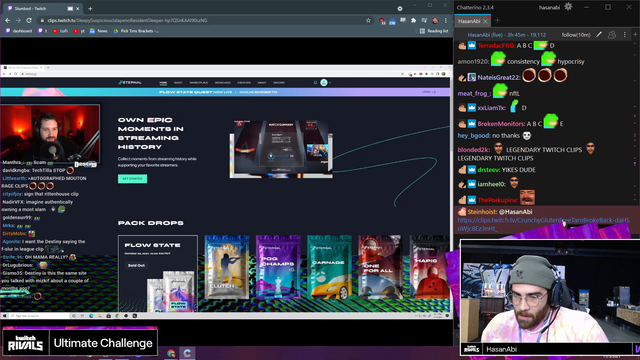Close the Slumlord - Twitch tab
Viewport: 640px width, 360px height.
pyautogui.click(x=78, y=9)
